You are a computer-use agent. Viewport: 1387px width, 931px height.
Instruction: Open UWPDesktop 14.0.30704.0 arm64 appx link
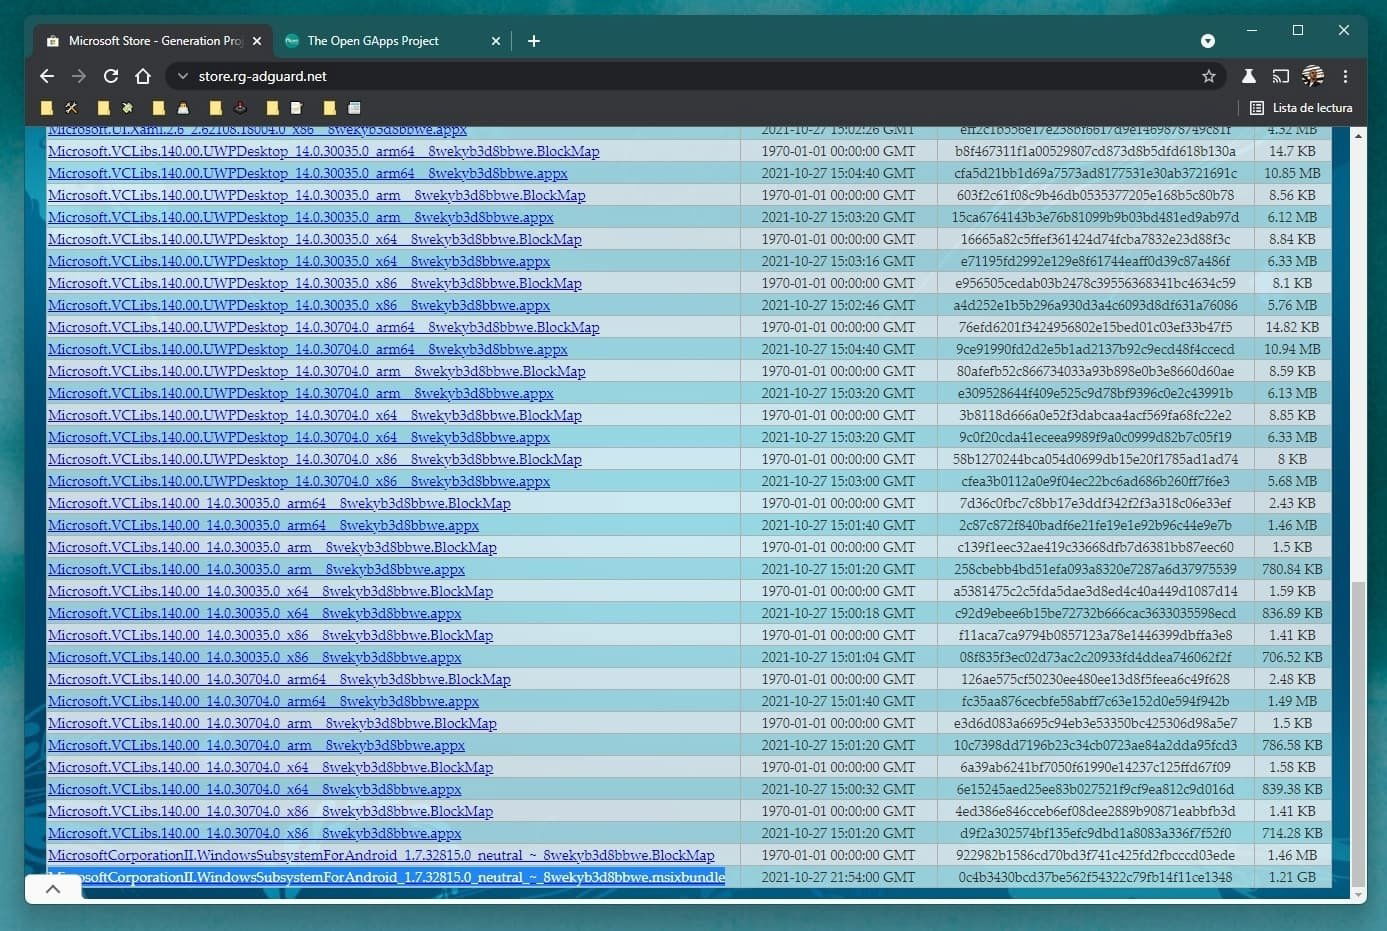tap(308, 349)
